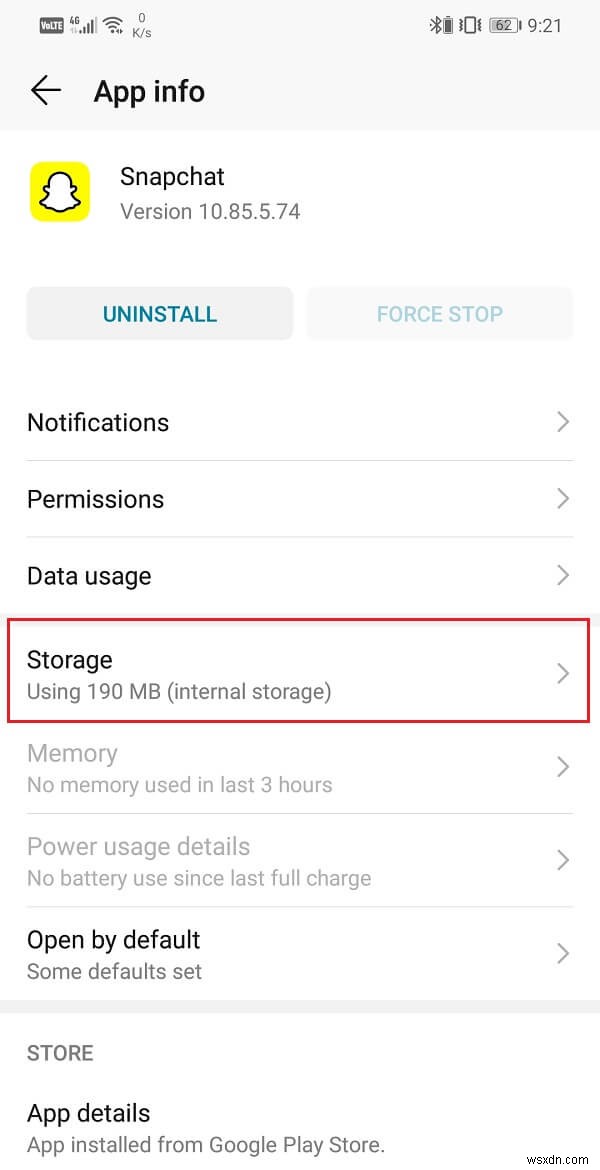600x1170 pixels.
Task: Expand the Notifications settings chevron
Action: 564,424
